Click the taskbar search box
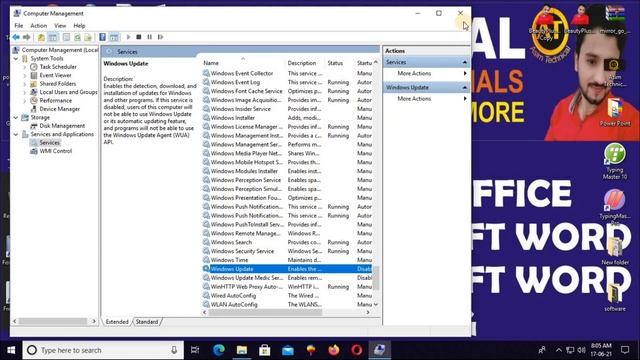Image resolution: width=640 pixels, height=360 pixels. point(103,350)
